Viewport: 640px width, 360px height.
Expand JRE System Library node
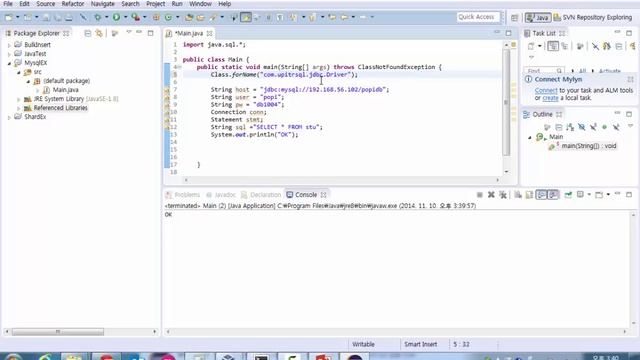click(19, 99)
